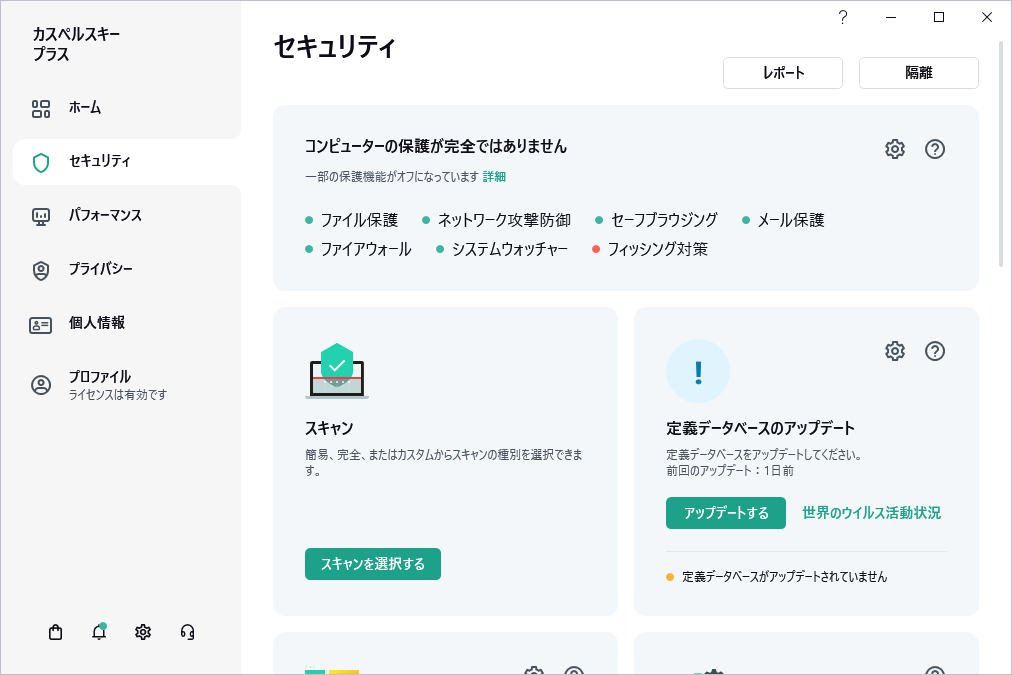This screenshot has height=675, width=1012.
Task: Click the 隔離 button
Action: (918, 73)
